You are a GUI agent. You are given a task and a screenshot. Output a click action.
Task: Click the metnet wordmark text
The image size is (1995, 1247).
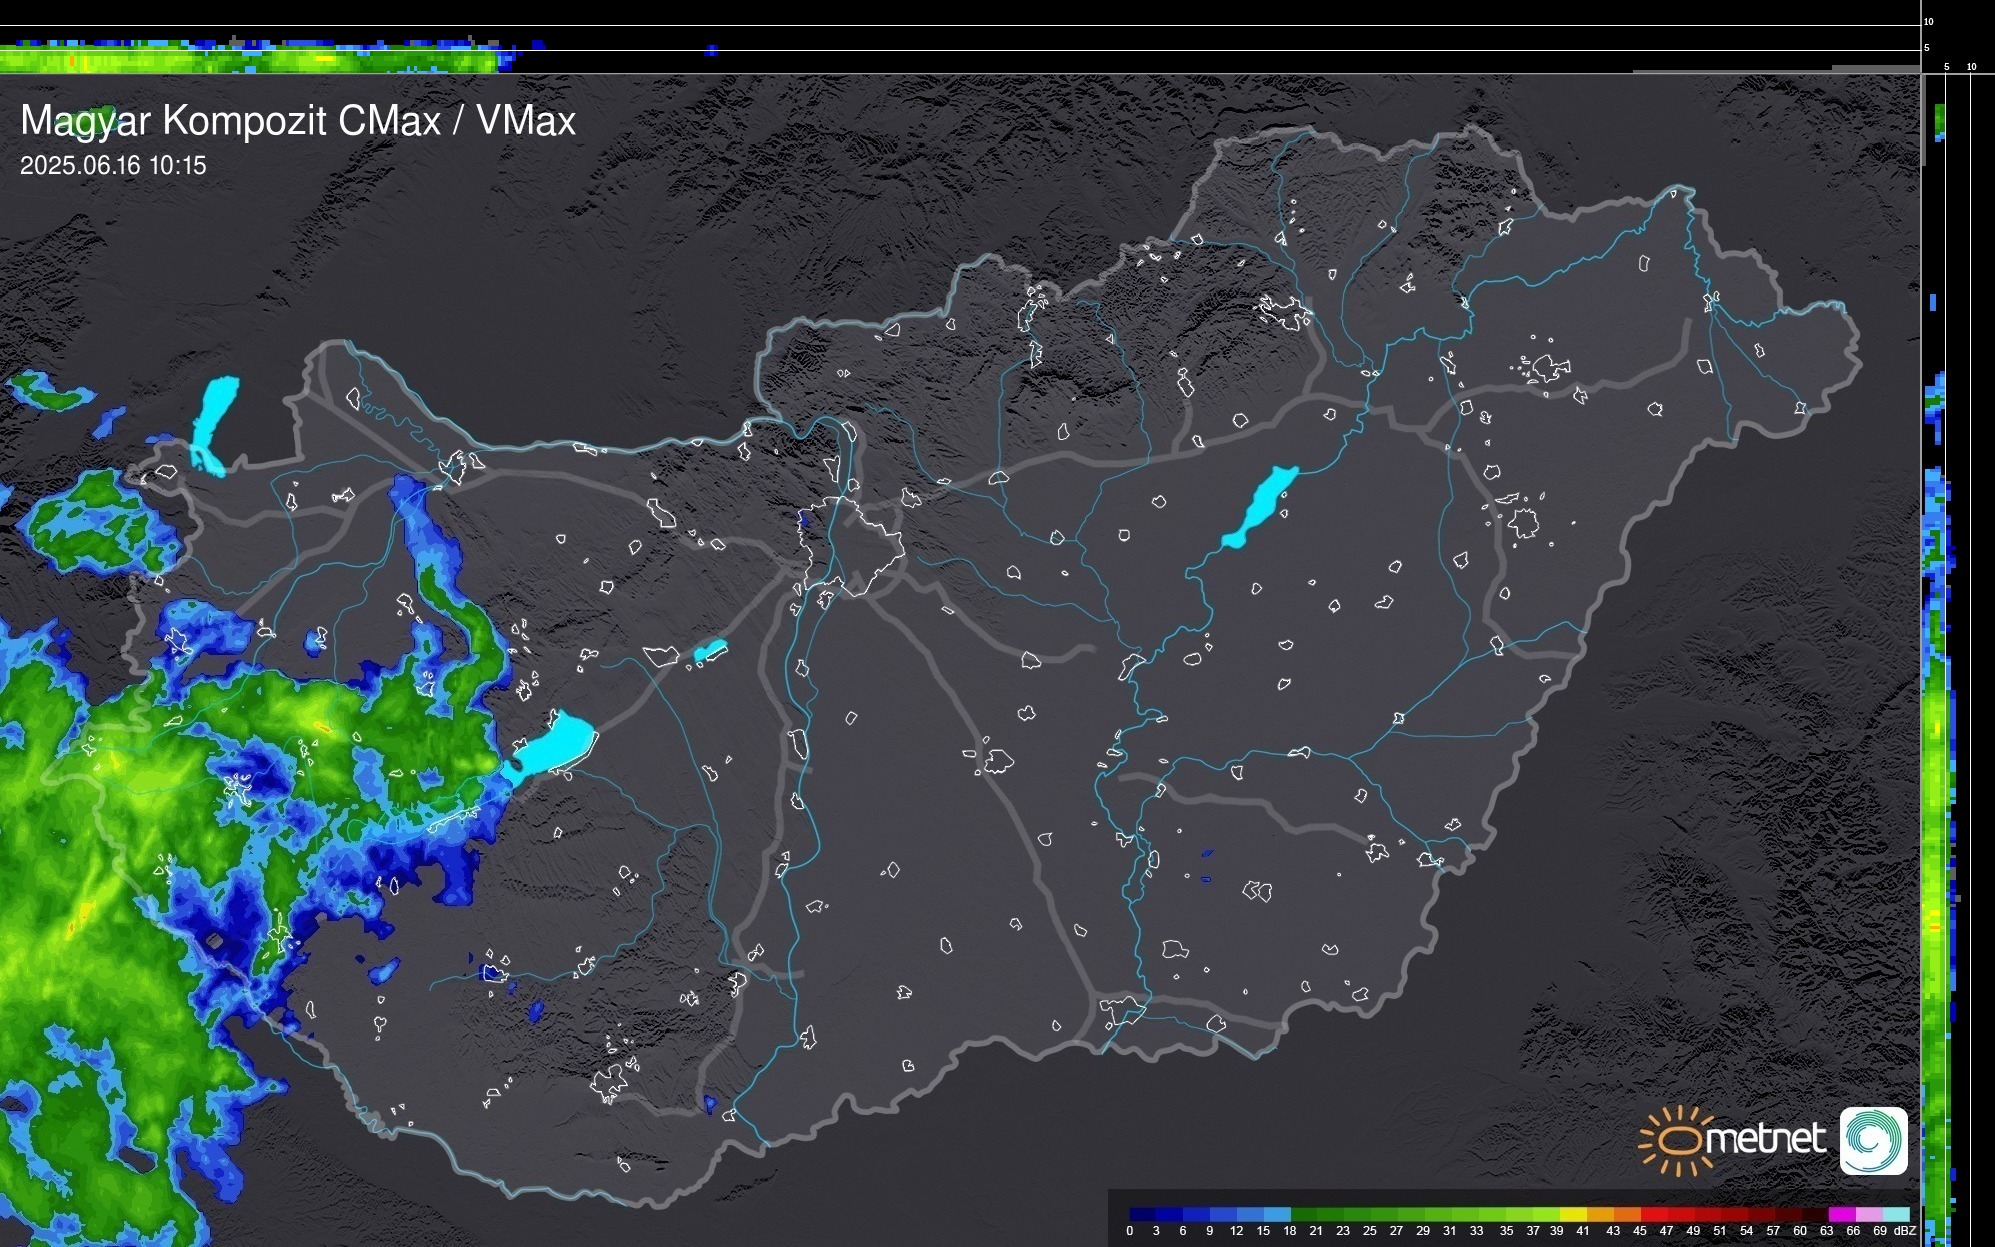pyautogui.click(x=1765, y=1139)
